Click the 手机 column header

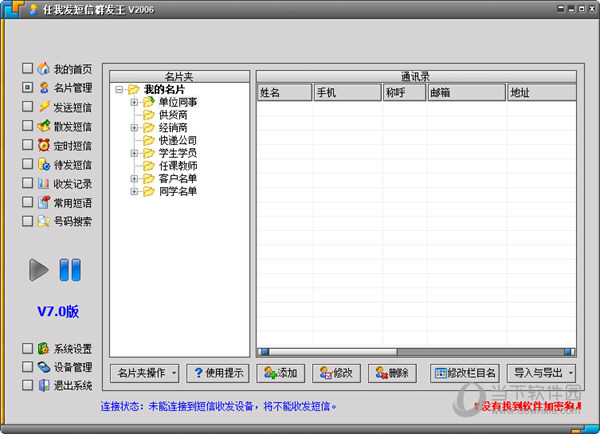pyautogui.click(x=347, y=93)
